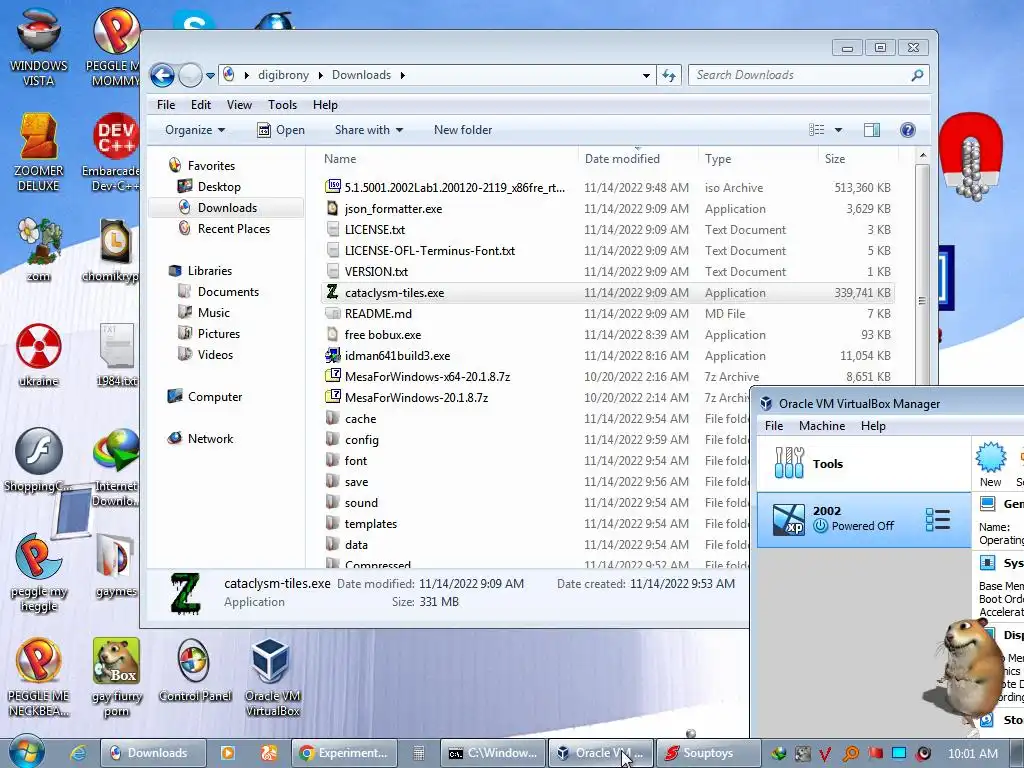Sort by Date modified column header
The height and width of the screenshot is (768, 1024).
638,159
